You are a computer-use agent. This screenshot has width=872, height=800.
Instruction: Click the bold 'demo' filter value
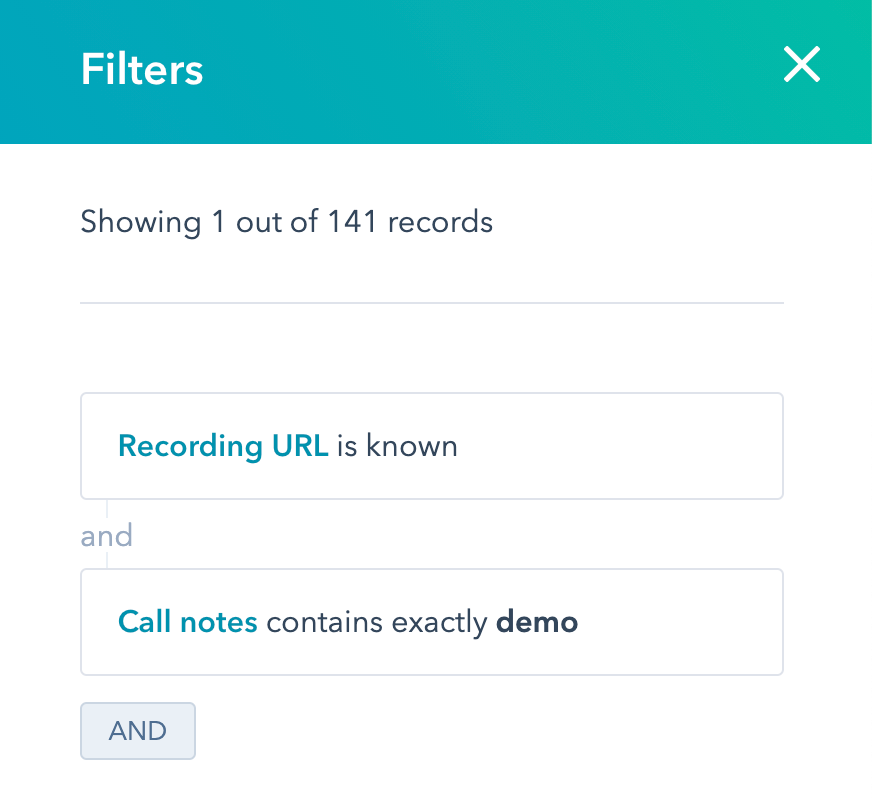point(537,622)
